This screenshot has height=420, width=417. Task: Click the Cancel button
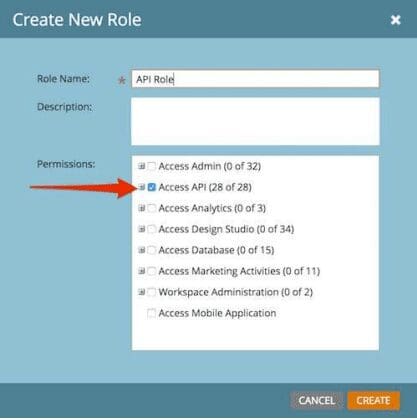coord(317,400)
